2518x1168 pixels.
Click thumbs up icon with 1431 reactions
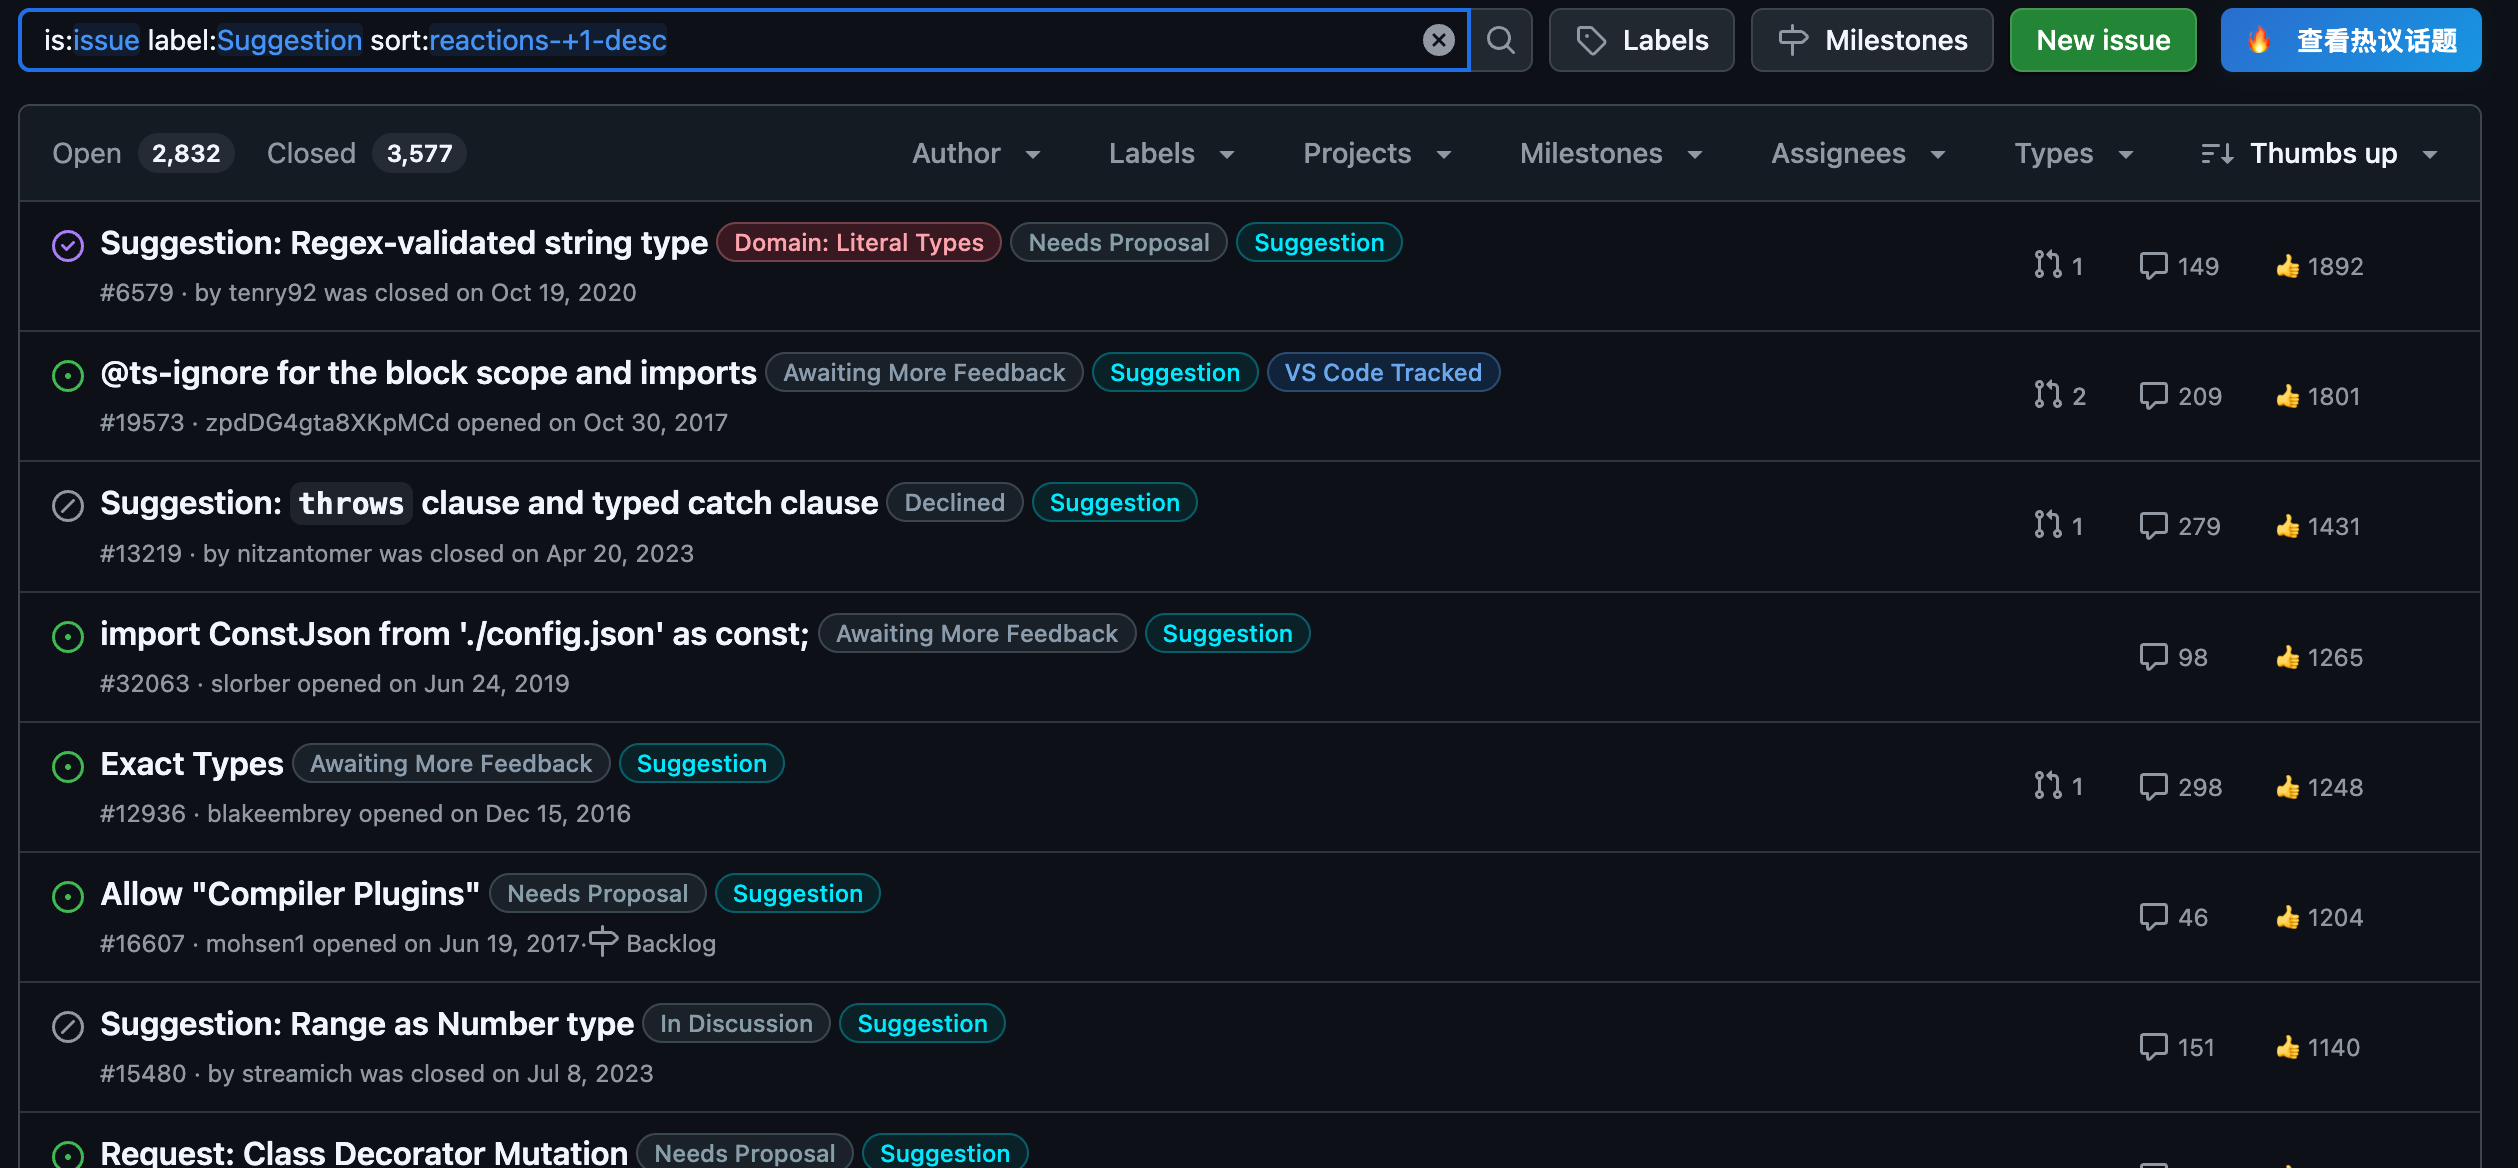coord(2287,526)
